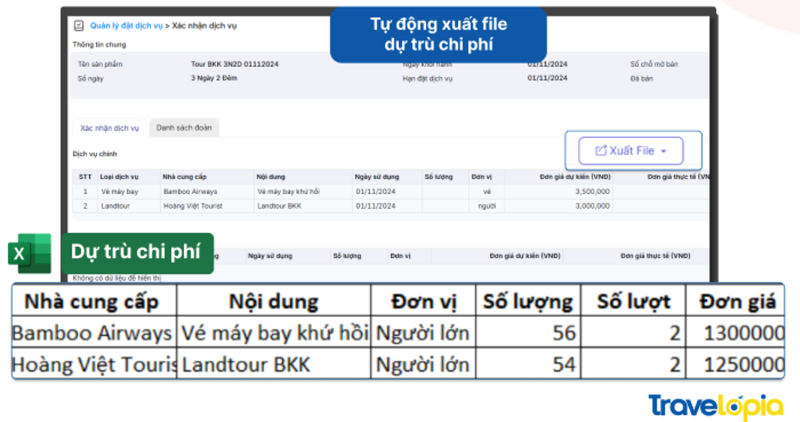Click the Tour BKK 3N2D 01112024 product name

pos(235,64)
